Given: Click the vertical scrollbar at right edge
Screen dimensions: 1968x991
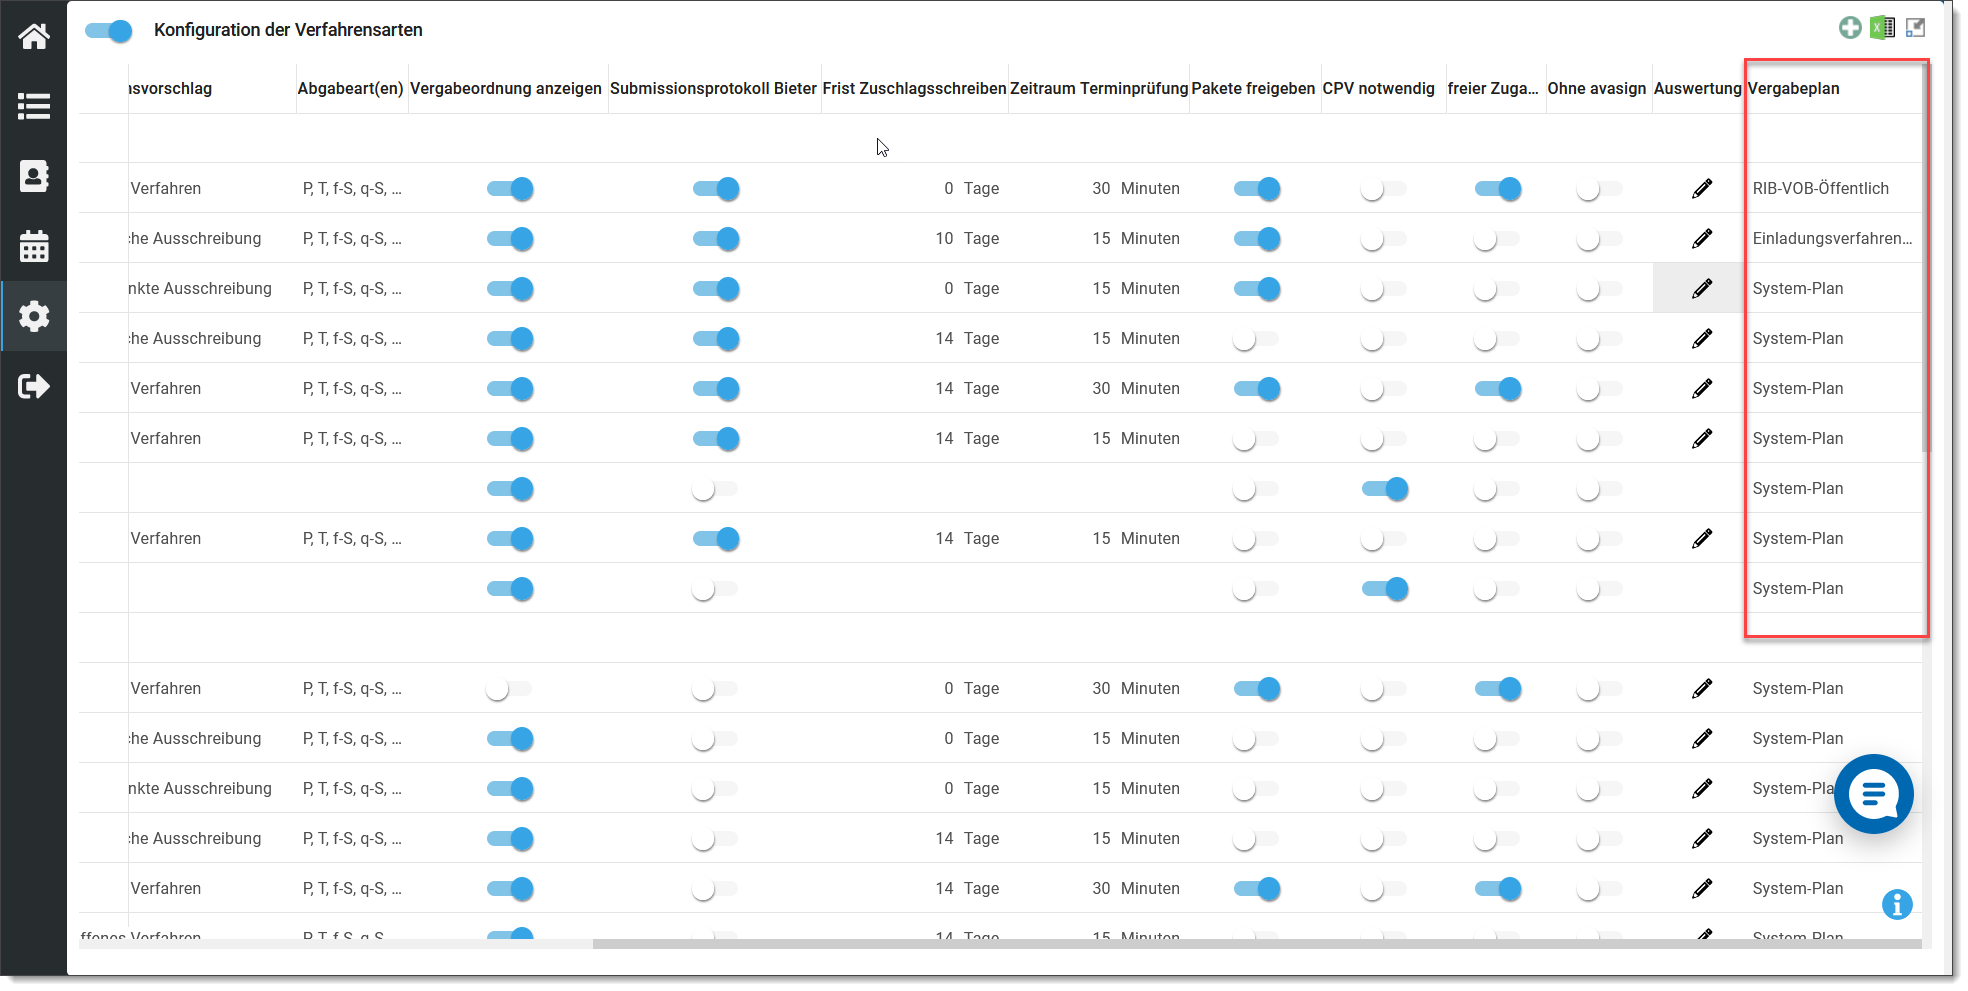Looking at the screenshot, I should [1925, 260].
